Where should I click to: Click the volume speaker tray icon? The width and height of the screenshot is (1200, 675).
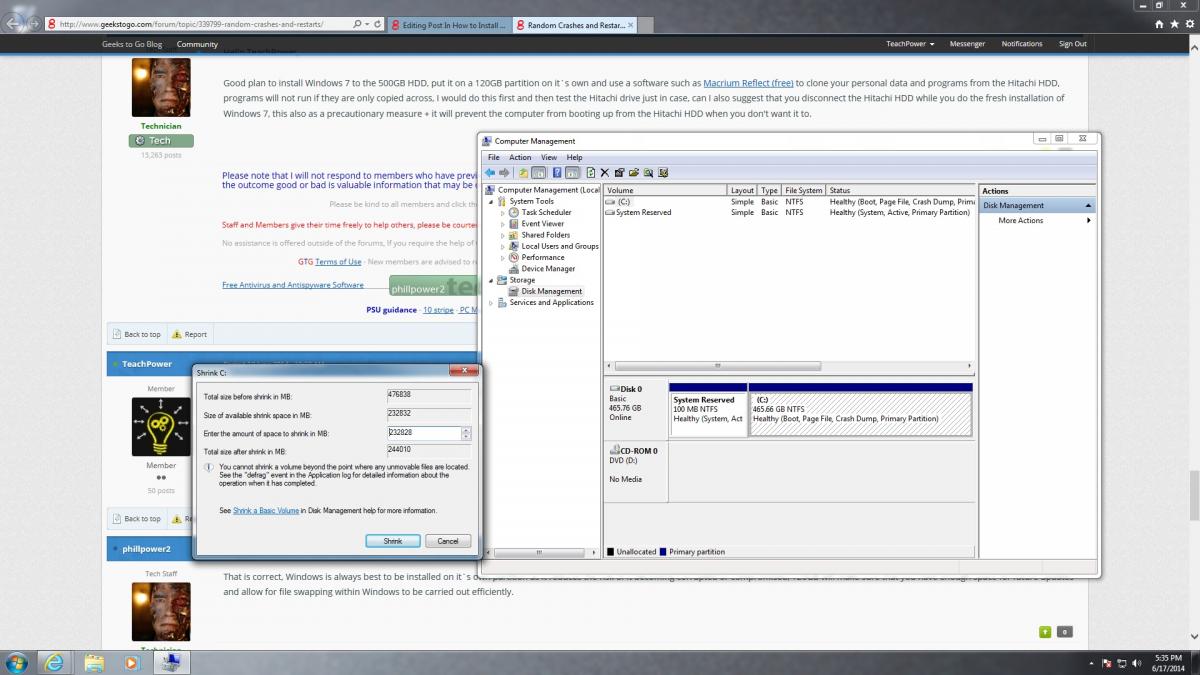pyautogui.click(x=1137, y=663)
